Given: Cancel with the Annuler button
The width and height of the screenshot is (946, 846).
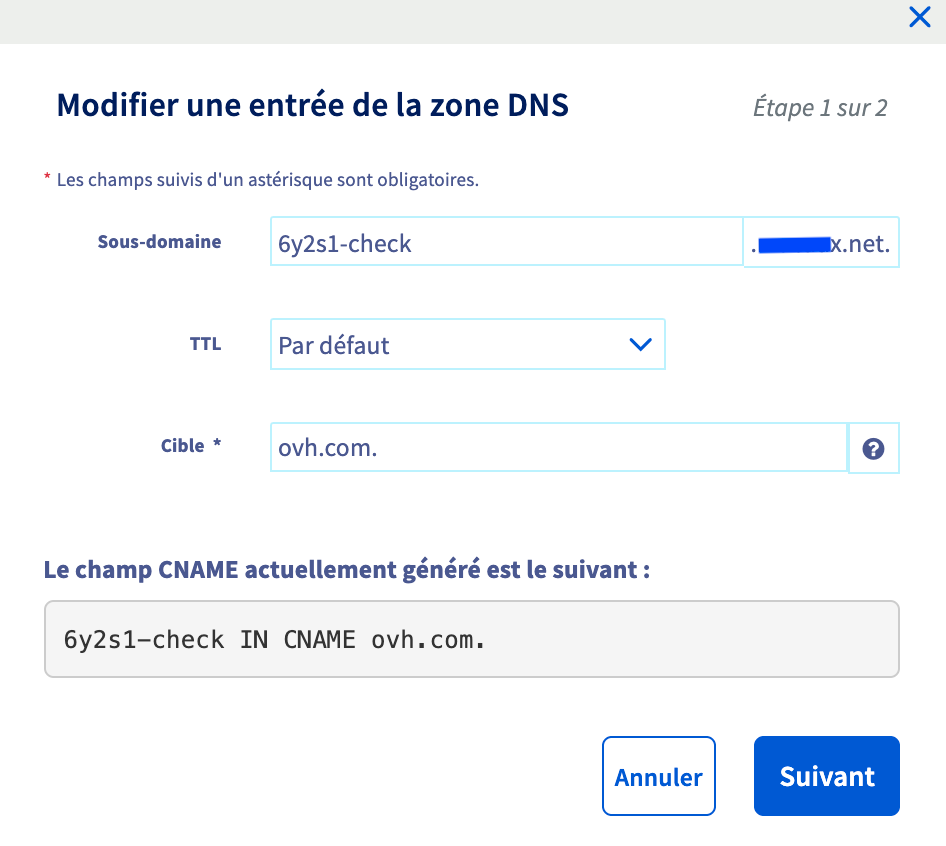Looking at the screenshot, I should pos(658,776).
